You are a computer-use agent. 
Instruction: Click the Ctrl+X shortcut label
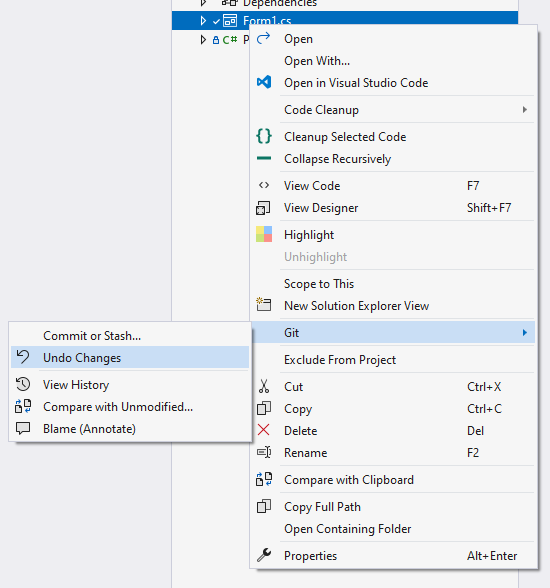484,387
